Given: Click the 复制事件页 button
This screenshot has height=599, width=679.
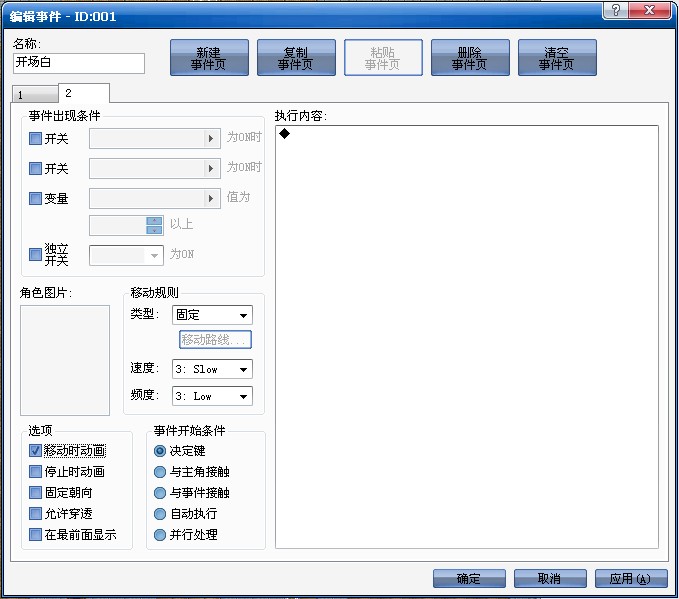Looking at the screenshot, I should point(296,58).
